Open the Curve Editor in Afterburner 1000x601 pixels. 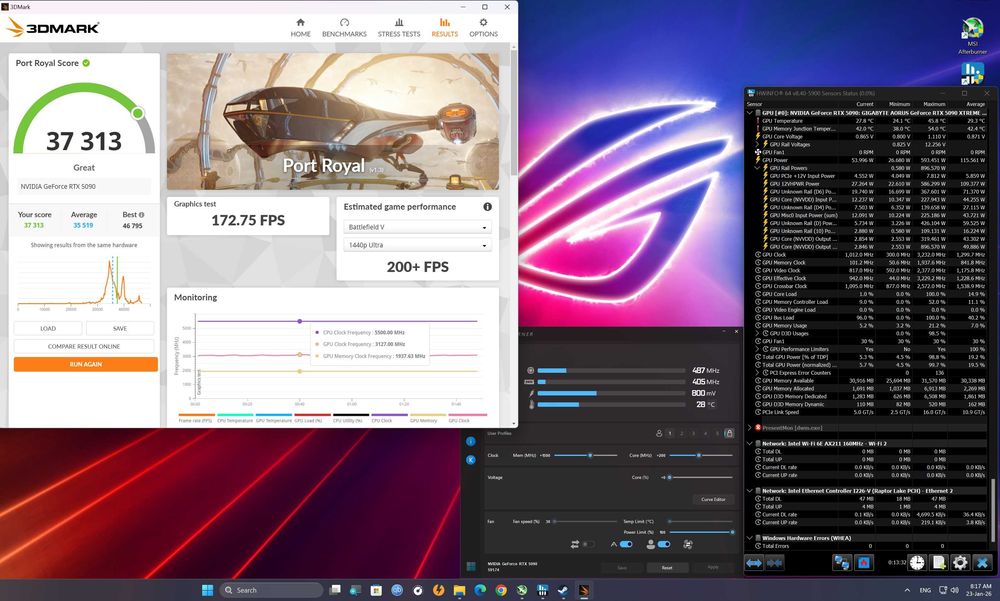(x=713, y=500)
